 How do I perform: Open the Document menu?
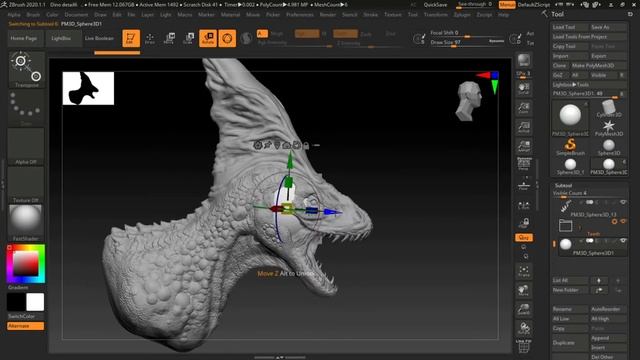76,15
